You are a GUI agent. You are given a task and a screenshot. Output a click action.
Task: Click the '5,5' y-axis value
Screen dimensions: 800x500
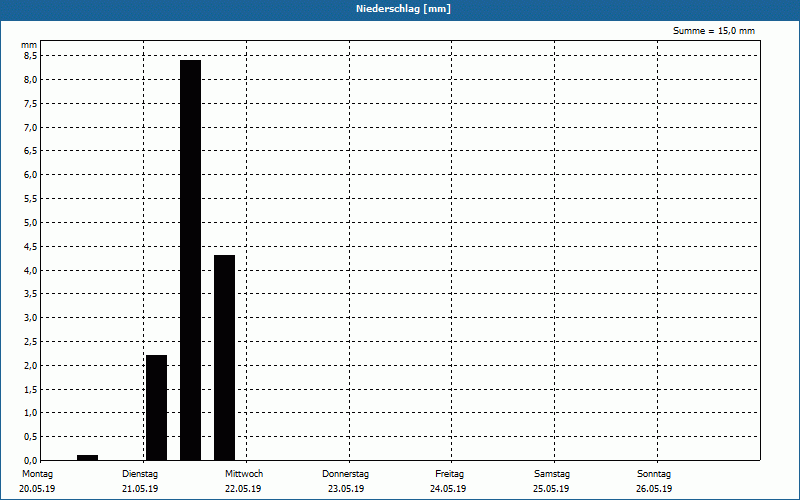pyautogui.click(x=31, y=198)
